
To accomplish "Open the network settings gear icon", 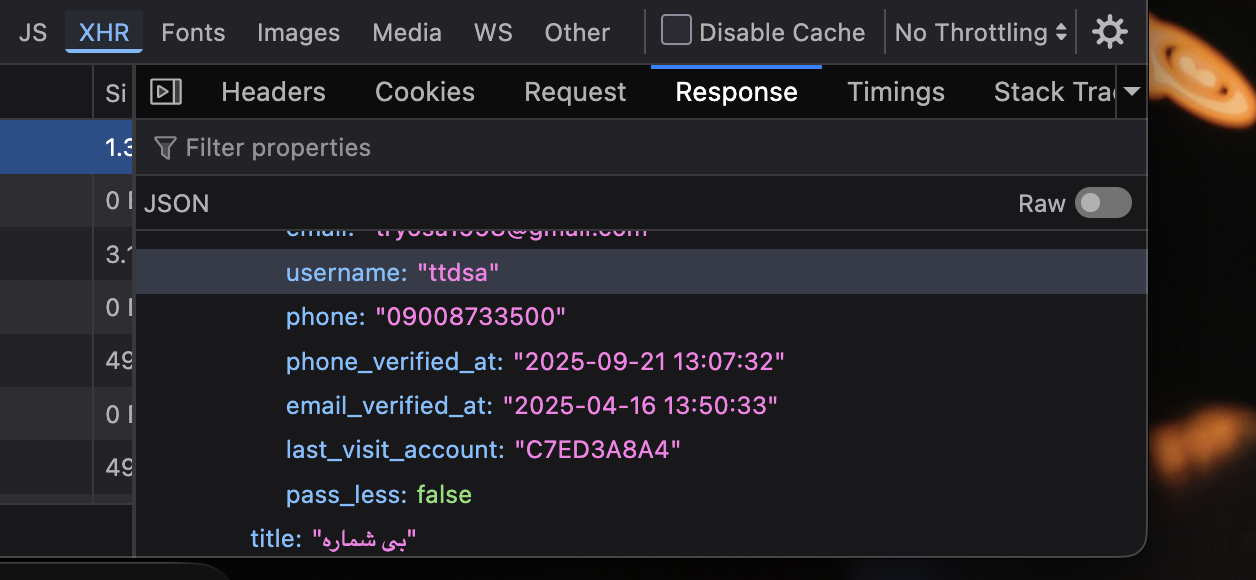I will tap(1110, 32).
